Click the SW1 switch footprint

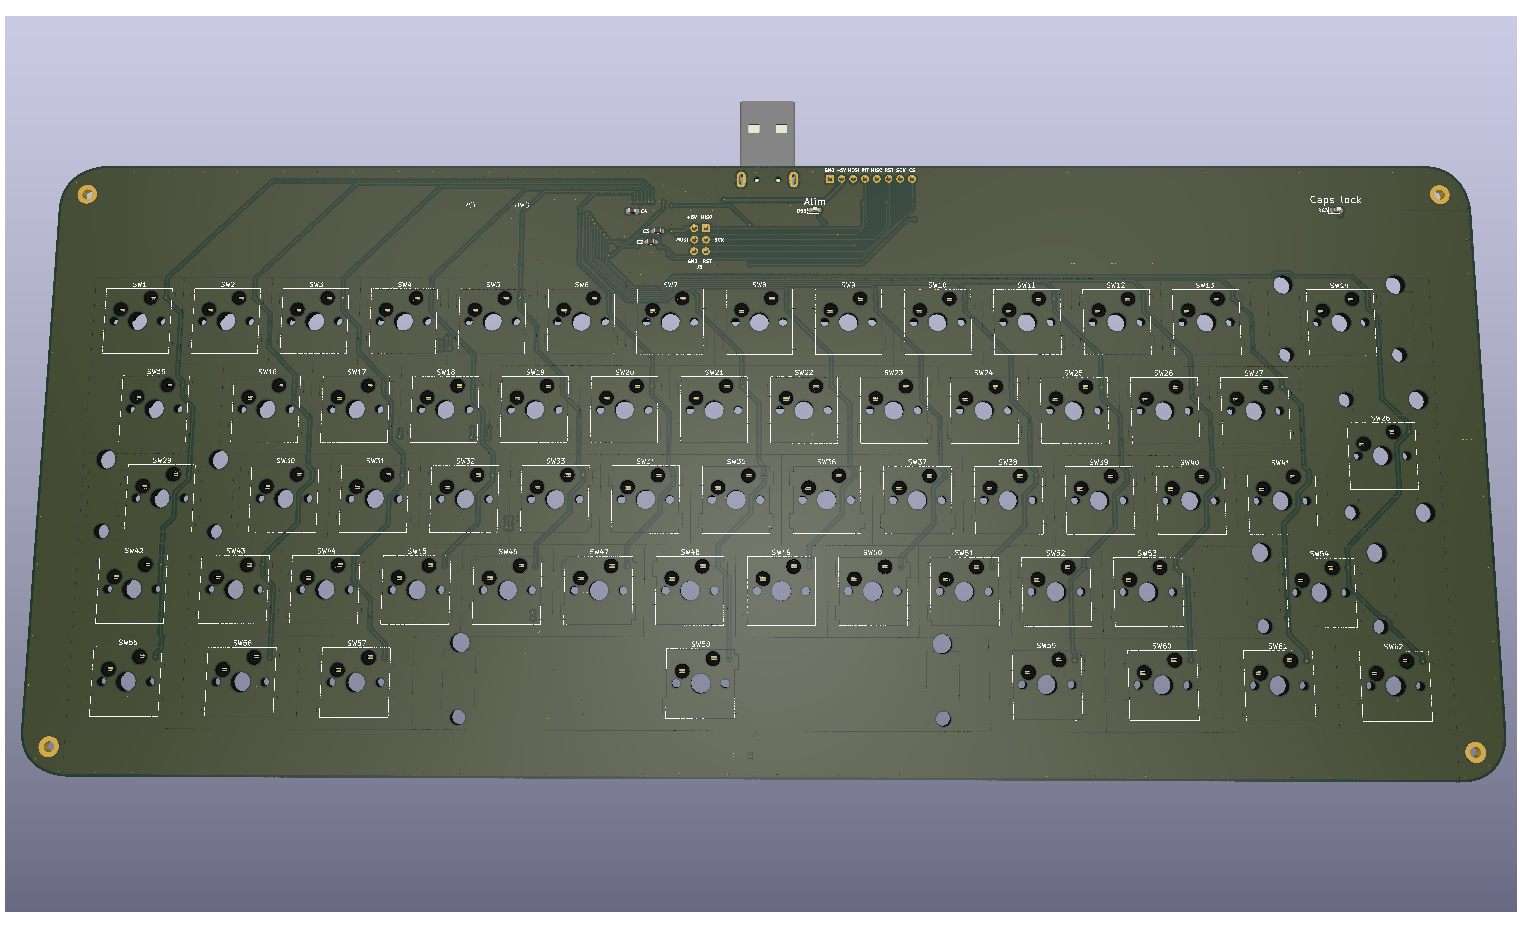(138, 320)
